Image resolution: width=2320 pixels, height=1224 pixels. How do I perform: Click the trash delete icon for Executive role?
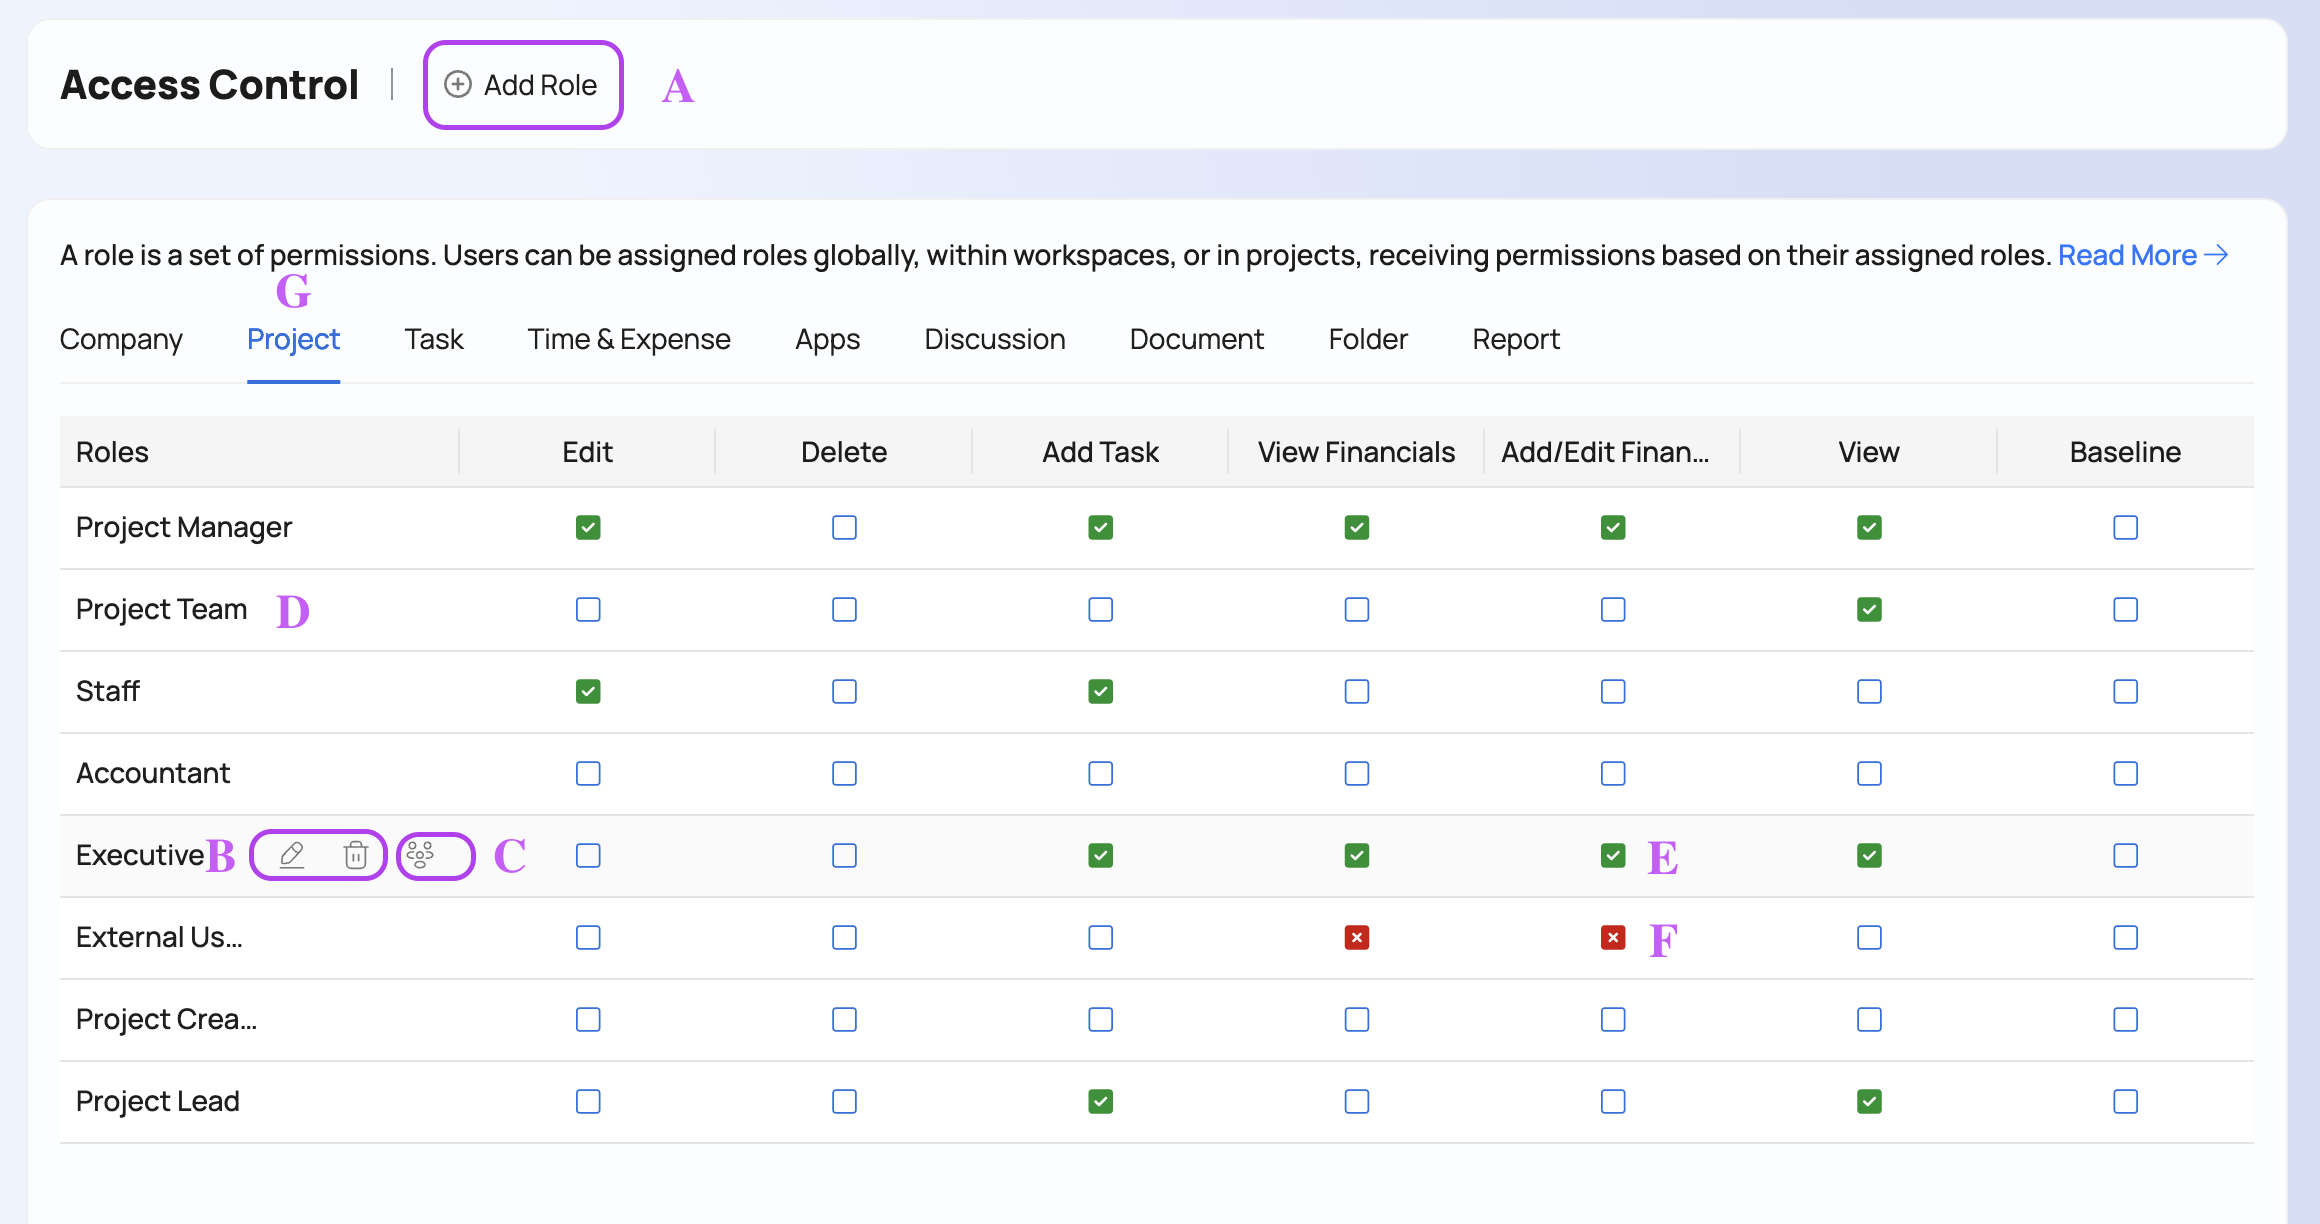coord(356,855)
